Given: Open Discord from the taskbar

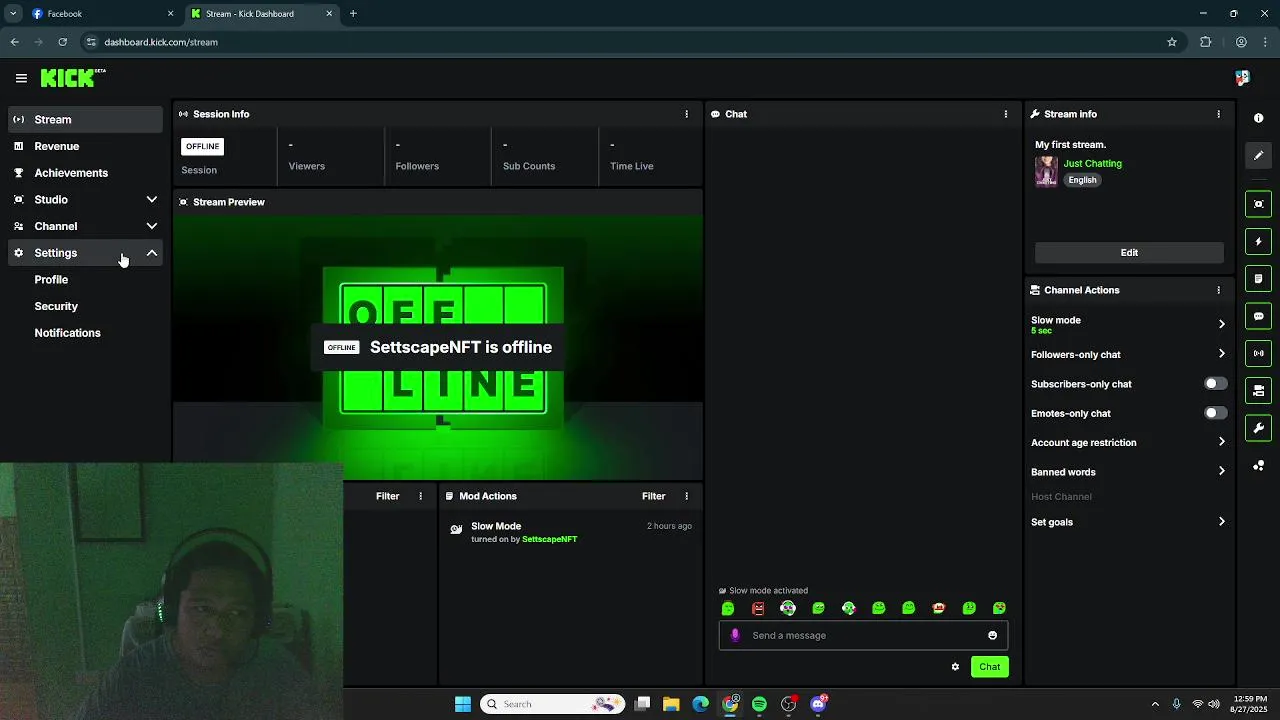Looking at the screenshot, I should 818,704.
